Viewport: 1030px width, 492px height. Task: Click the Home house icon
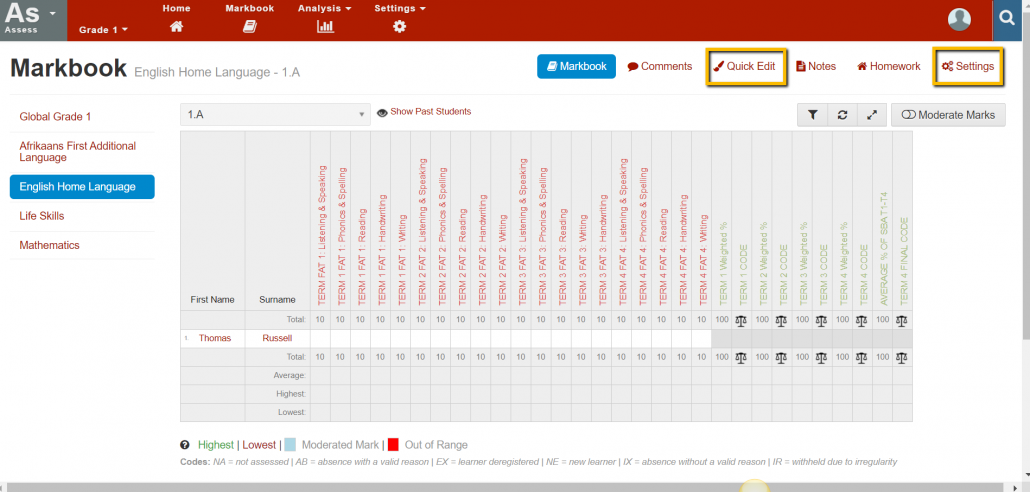click(176, 27)
